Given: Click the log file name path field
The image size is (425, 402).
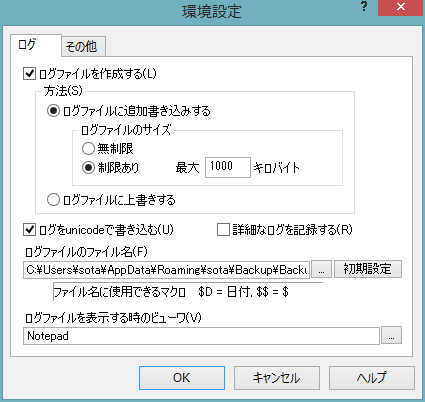Looking at the screenshot, I should click(166, 270).
